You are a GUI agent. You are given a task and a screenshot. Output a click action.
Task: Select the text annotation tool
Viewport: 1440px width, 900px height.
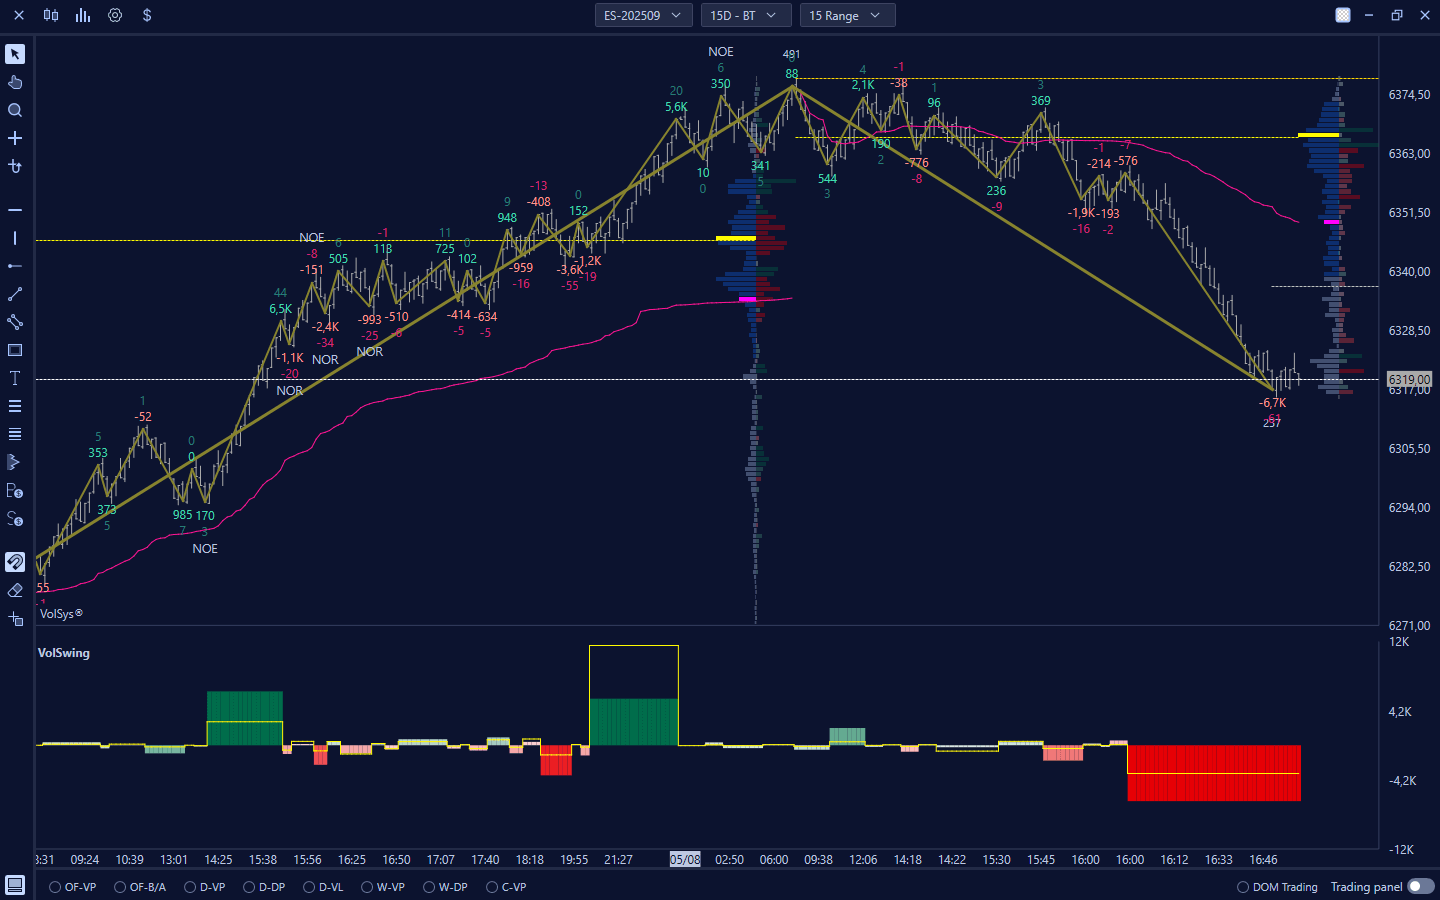tap(15, 378)
